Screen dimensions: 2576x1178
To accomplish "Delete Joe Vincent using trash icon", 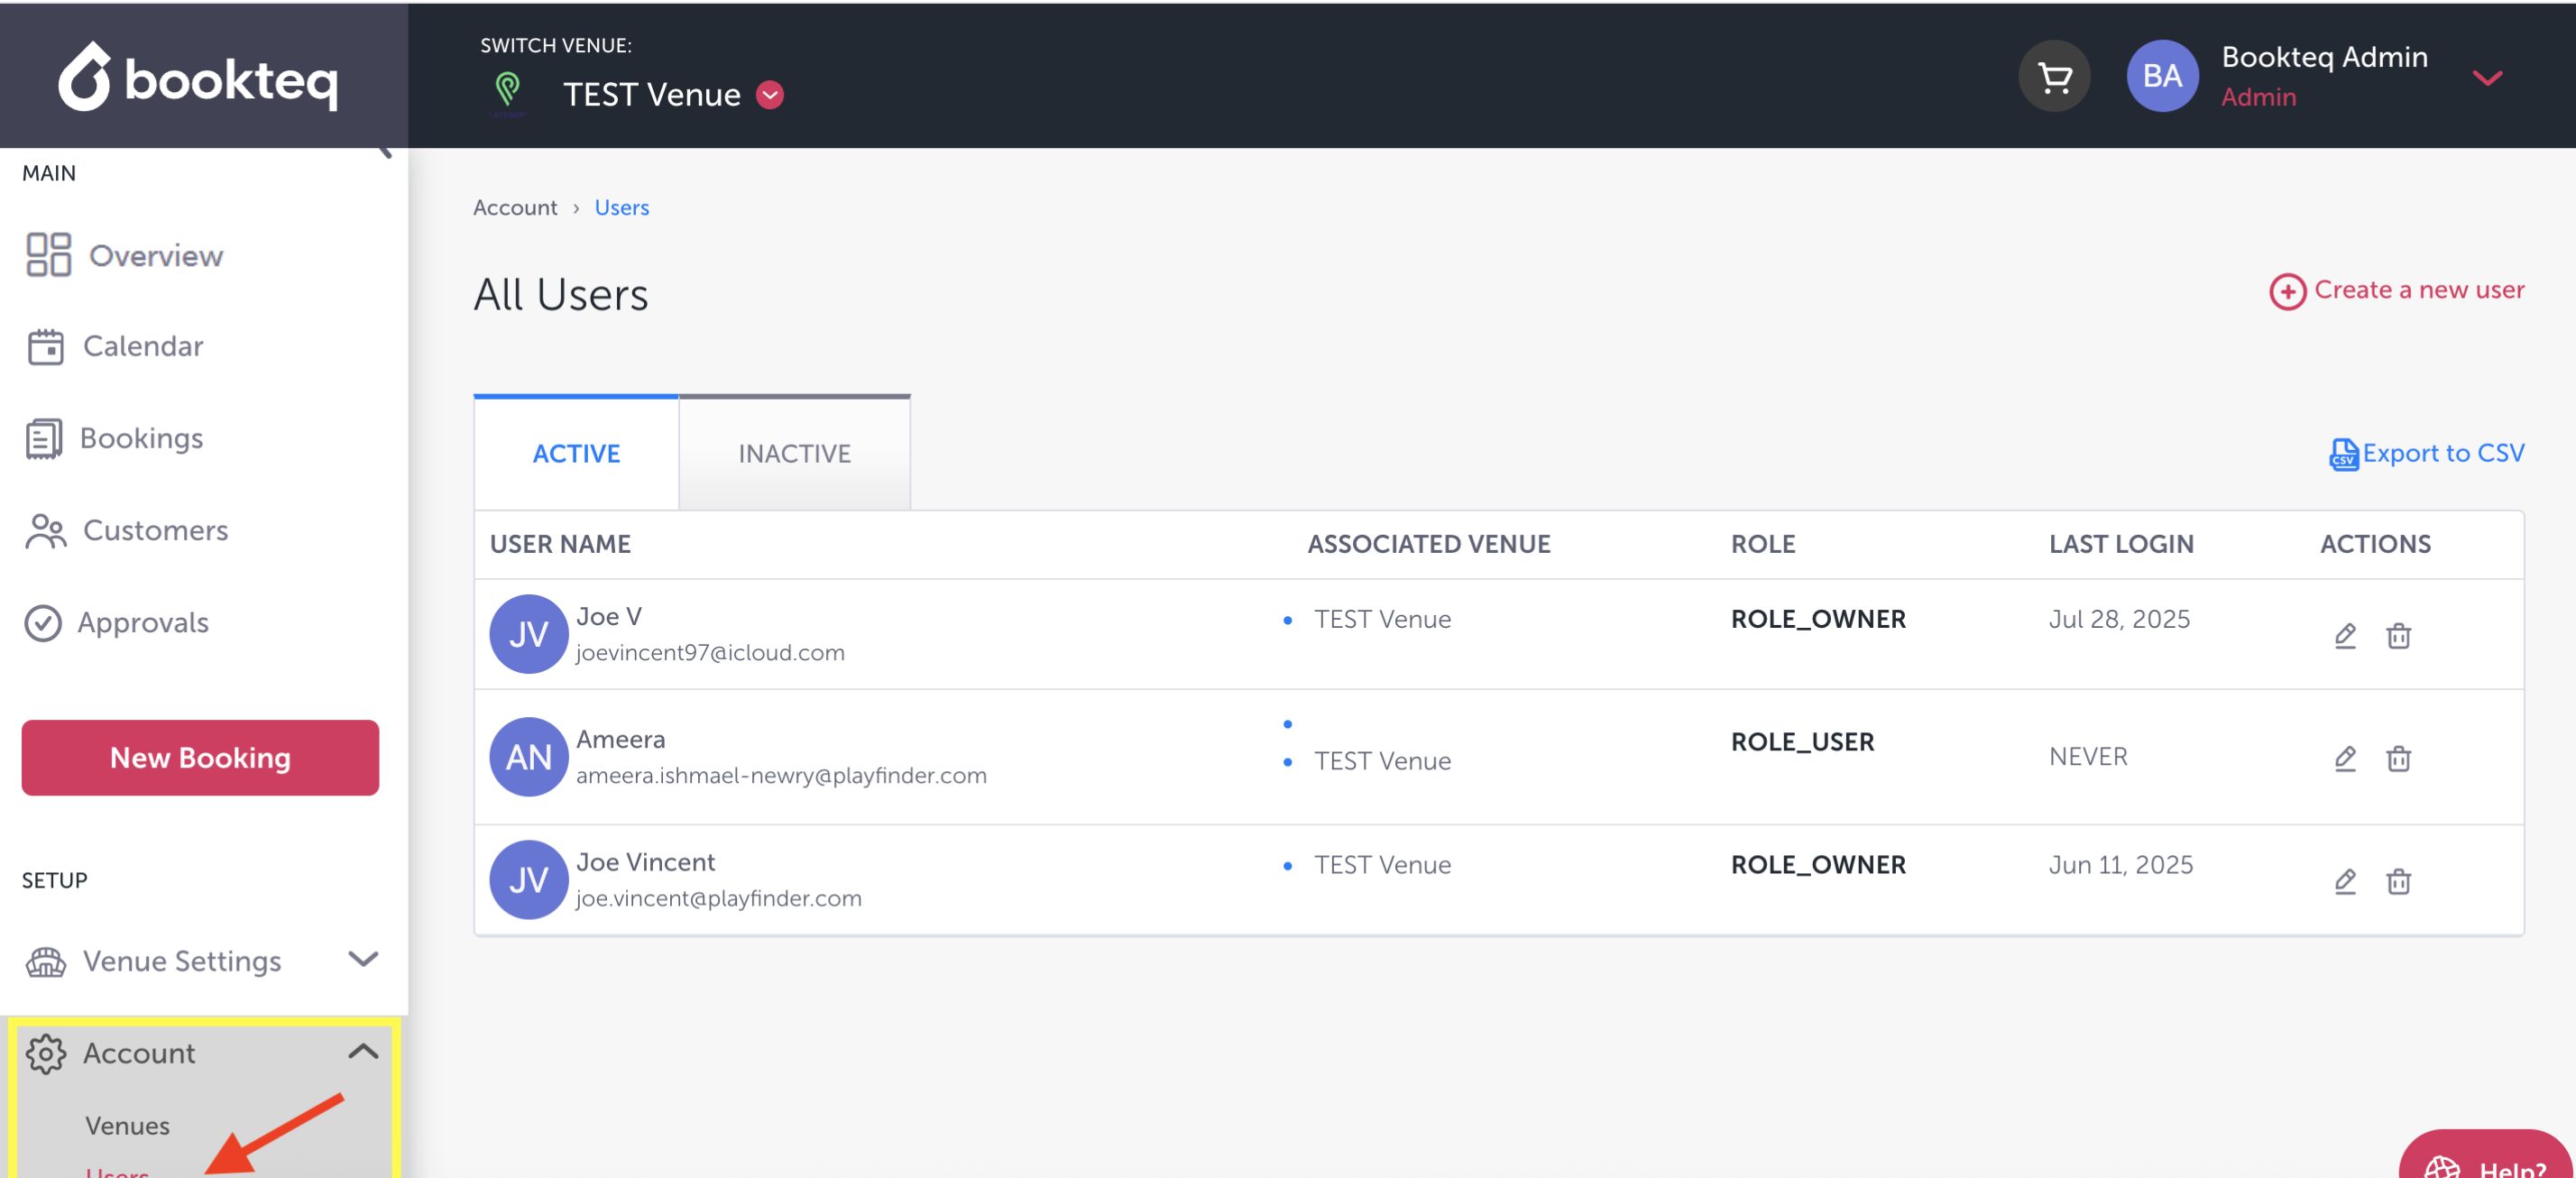I will (x=2398, y=881).
